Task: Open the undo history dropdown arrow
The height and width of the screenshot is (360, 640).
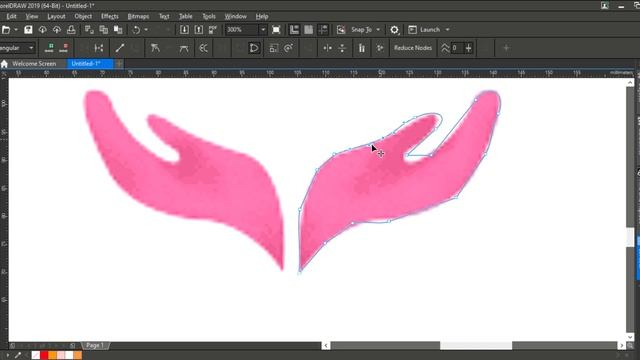Action: (x=146, y=30)
